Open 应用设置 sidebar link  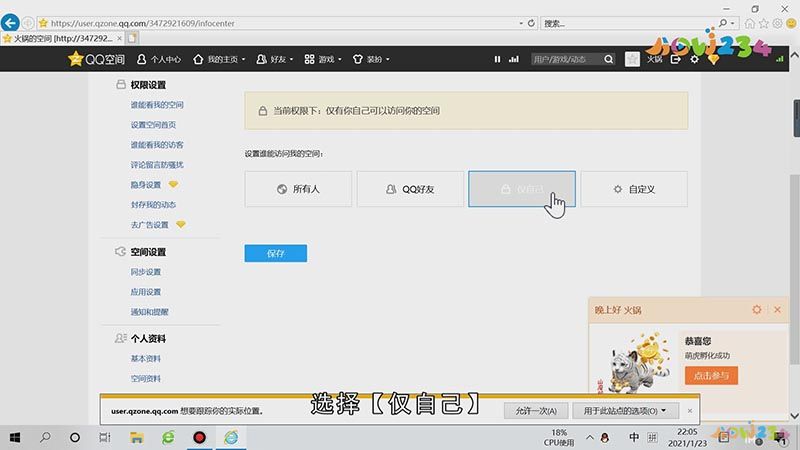point(145,292)
